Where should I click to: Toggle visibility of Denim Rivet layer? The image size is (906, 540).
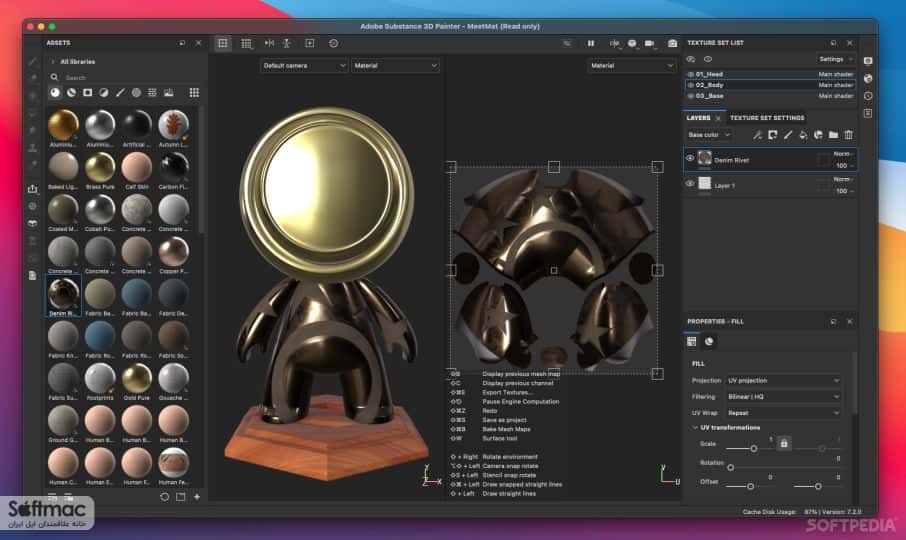690,158
